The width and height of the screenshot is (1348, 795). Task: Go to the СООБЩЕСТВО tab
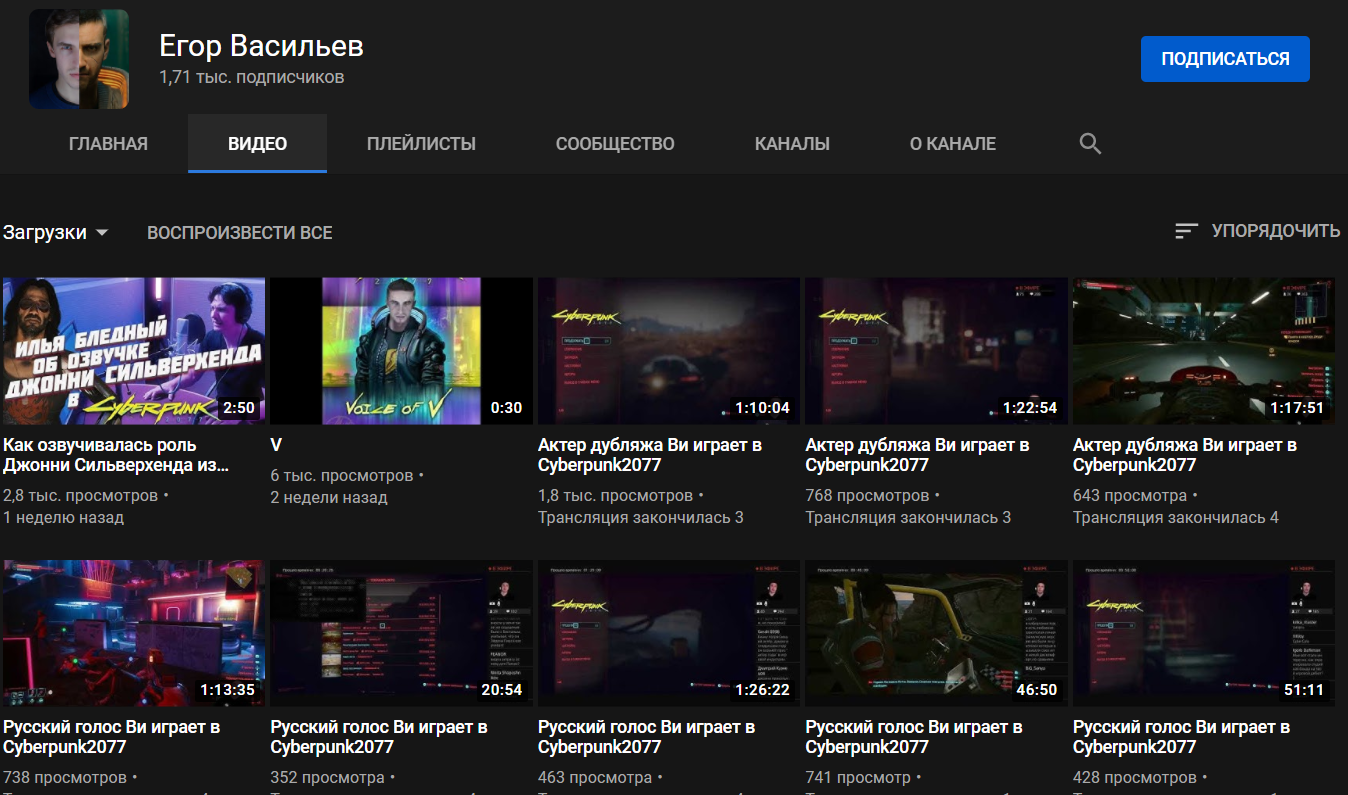coord(615,144)
